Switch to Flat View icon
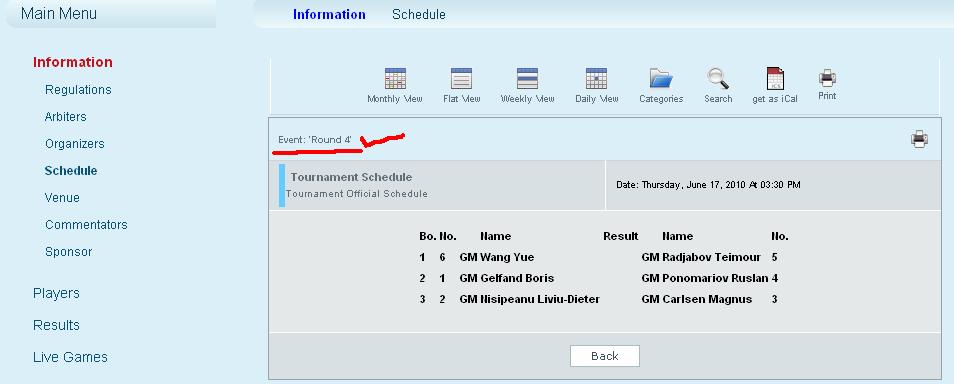 pos(461,79)
